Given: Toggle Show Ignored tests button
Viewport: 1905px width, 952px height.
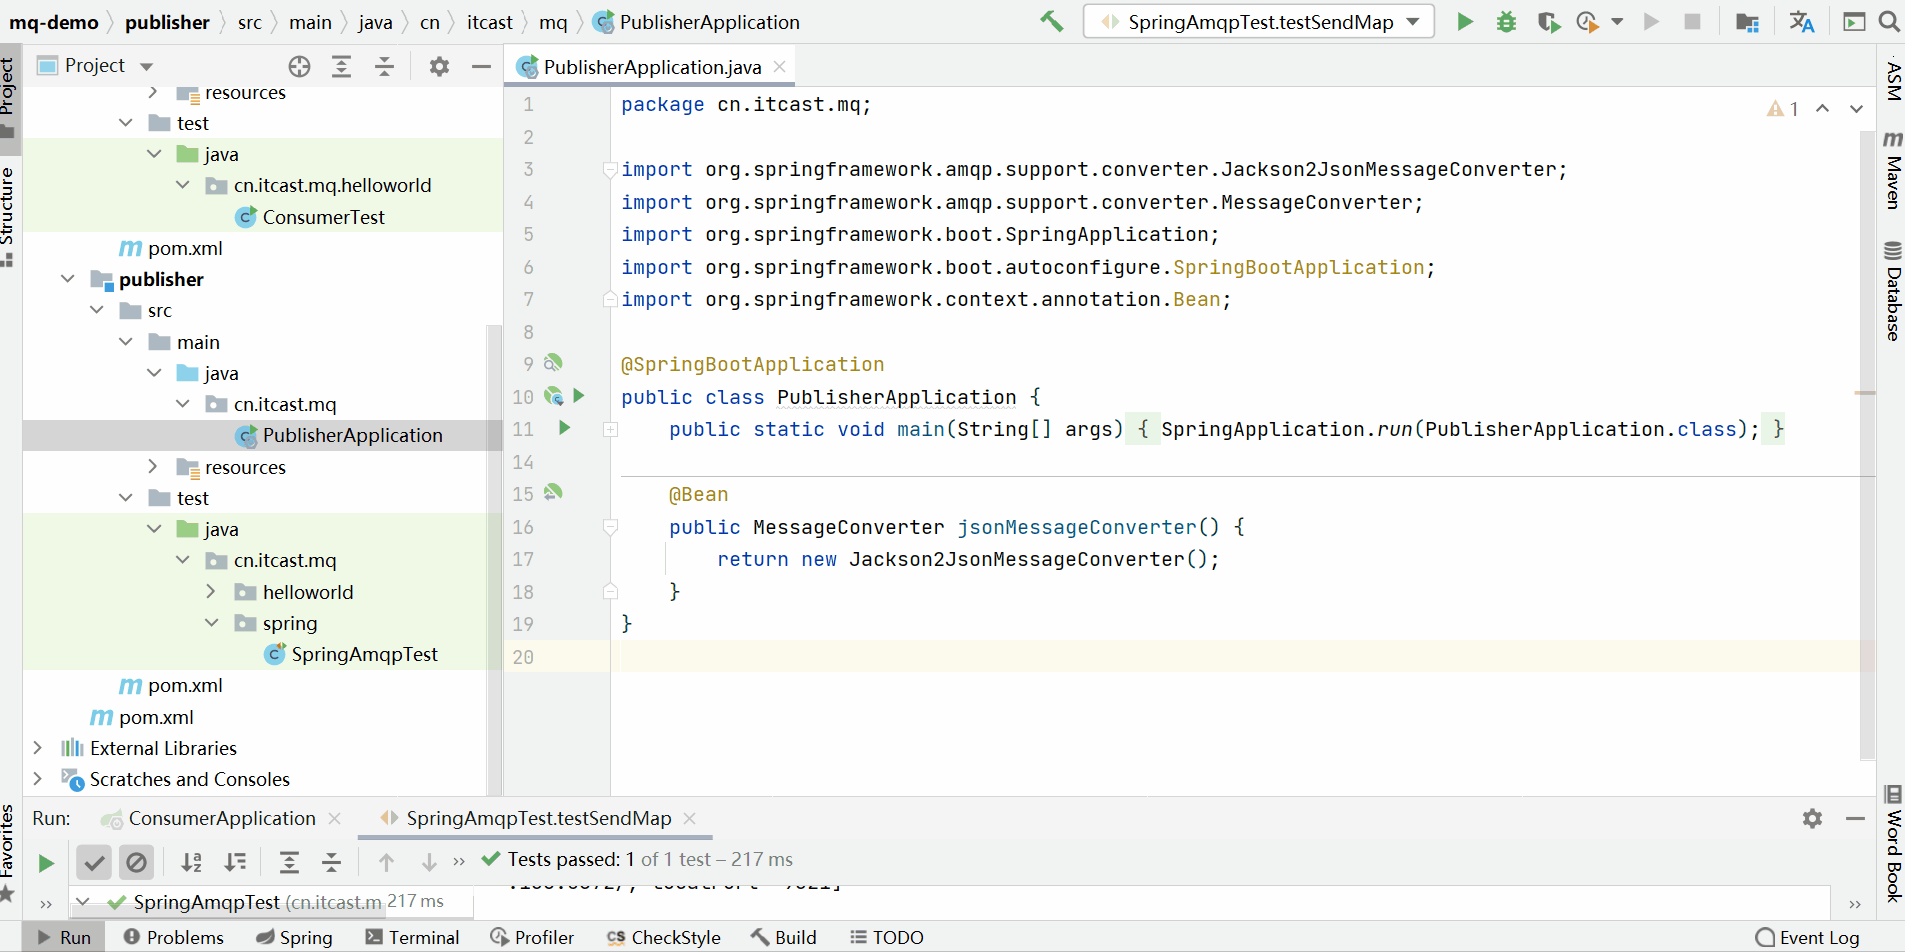Looking at the screenshot, I should (137, 862).
